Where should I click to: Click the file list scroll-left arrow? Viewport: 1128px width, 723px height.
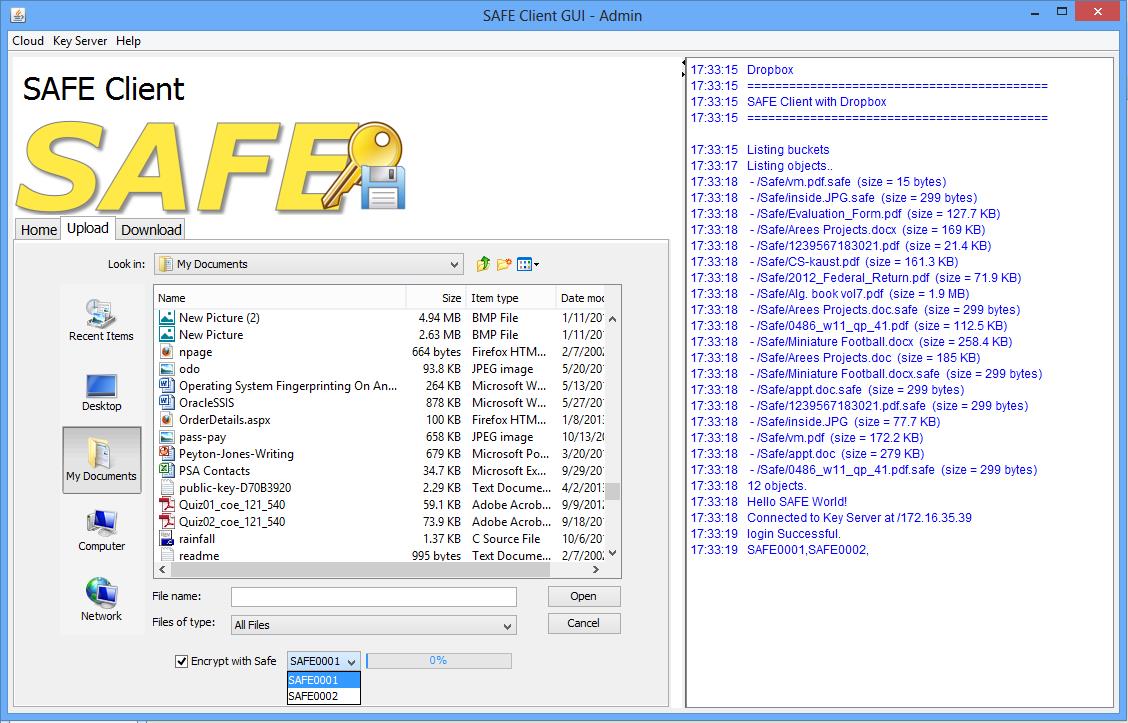coord(162,569)
